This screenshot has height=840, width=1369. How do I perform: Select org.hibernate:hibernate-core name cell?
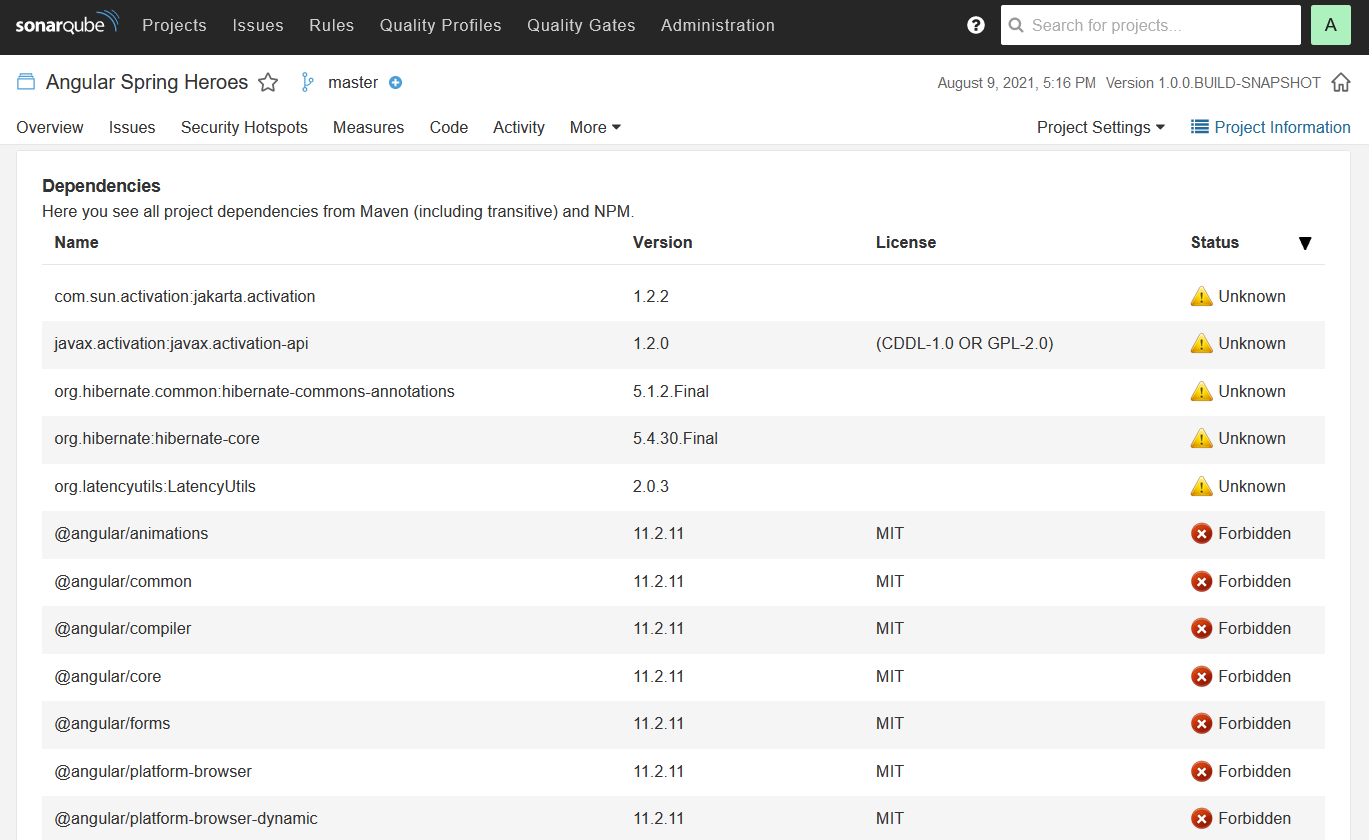tap(157, 438)
